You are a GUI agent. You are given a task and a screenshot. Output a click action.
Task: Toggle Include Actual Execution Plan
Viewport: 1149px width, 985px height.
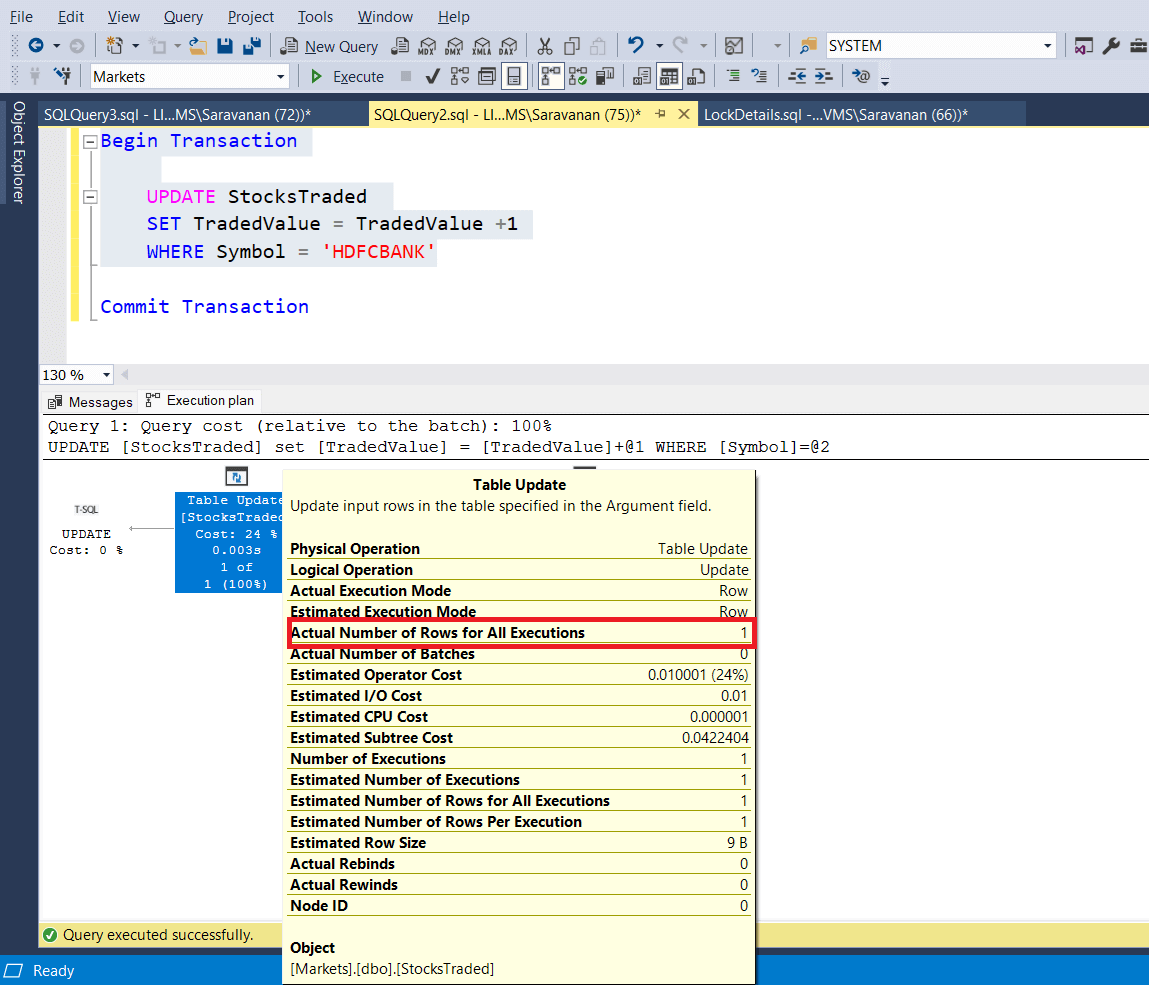[x=551, y=77]
